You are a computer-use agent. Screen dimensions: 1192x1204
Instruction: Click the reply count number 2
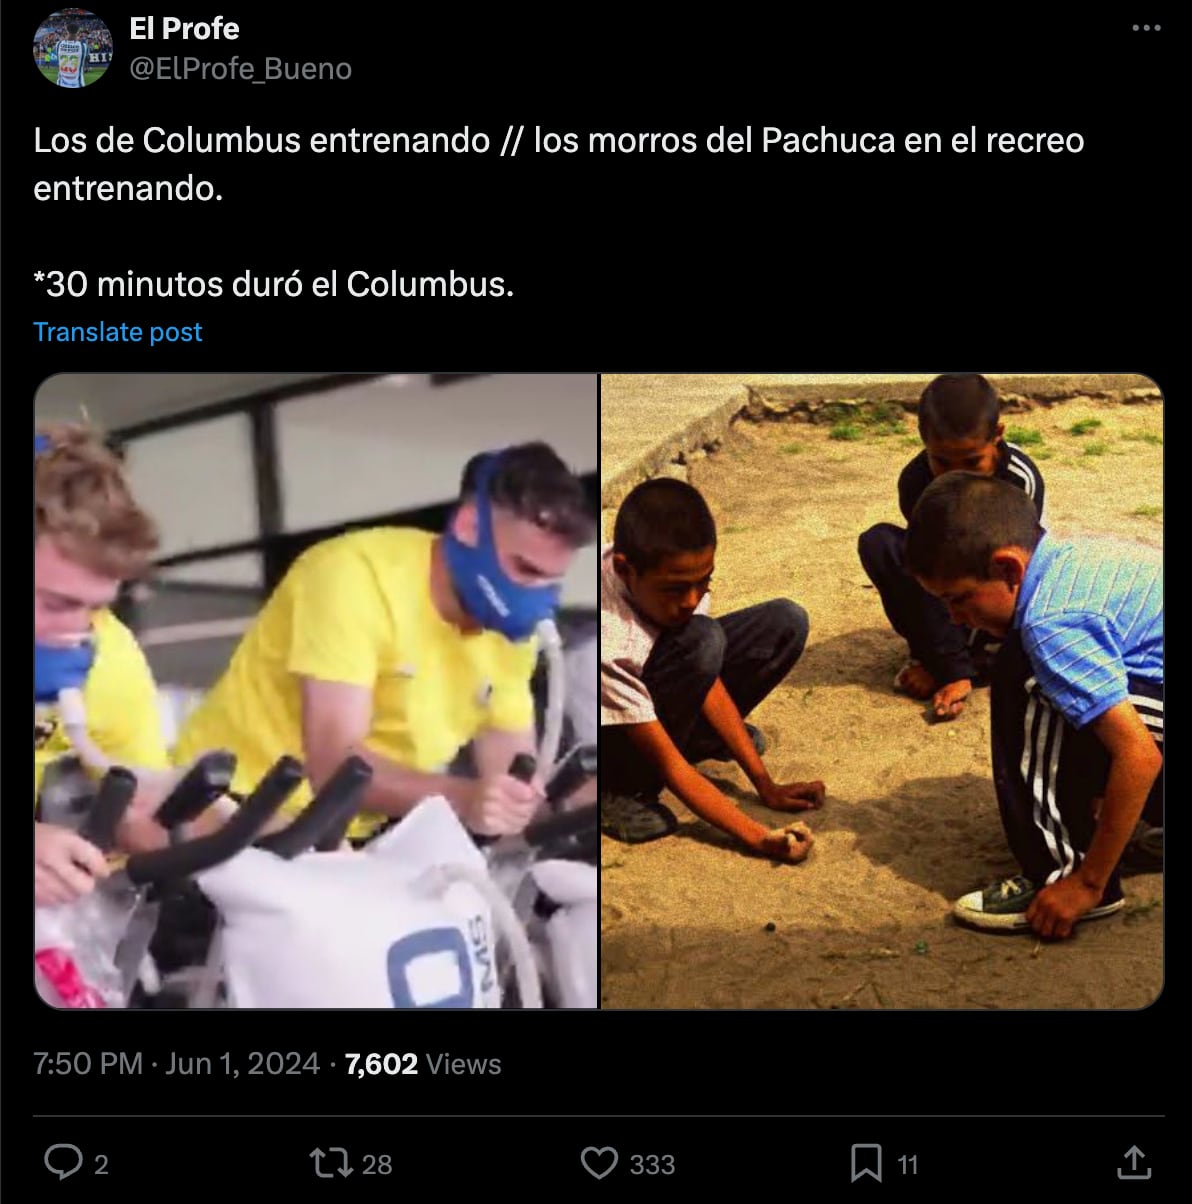[x=101, y=1164]
